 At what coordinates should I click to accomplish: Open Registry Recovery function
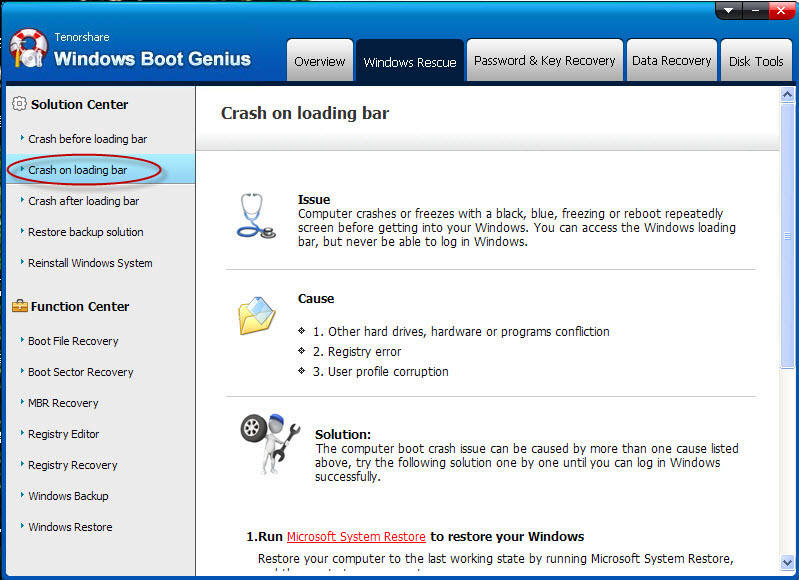tap(72, 465)
